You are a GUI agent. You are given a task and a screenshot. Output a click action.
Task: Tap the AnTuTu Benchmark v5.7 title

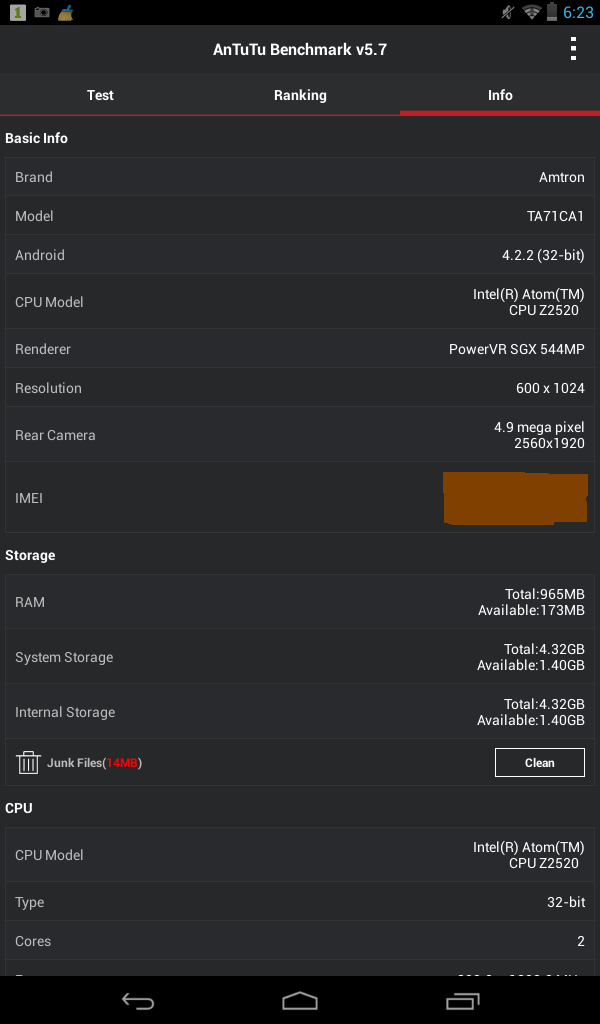point(300,49)
